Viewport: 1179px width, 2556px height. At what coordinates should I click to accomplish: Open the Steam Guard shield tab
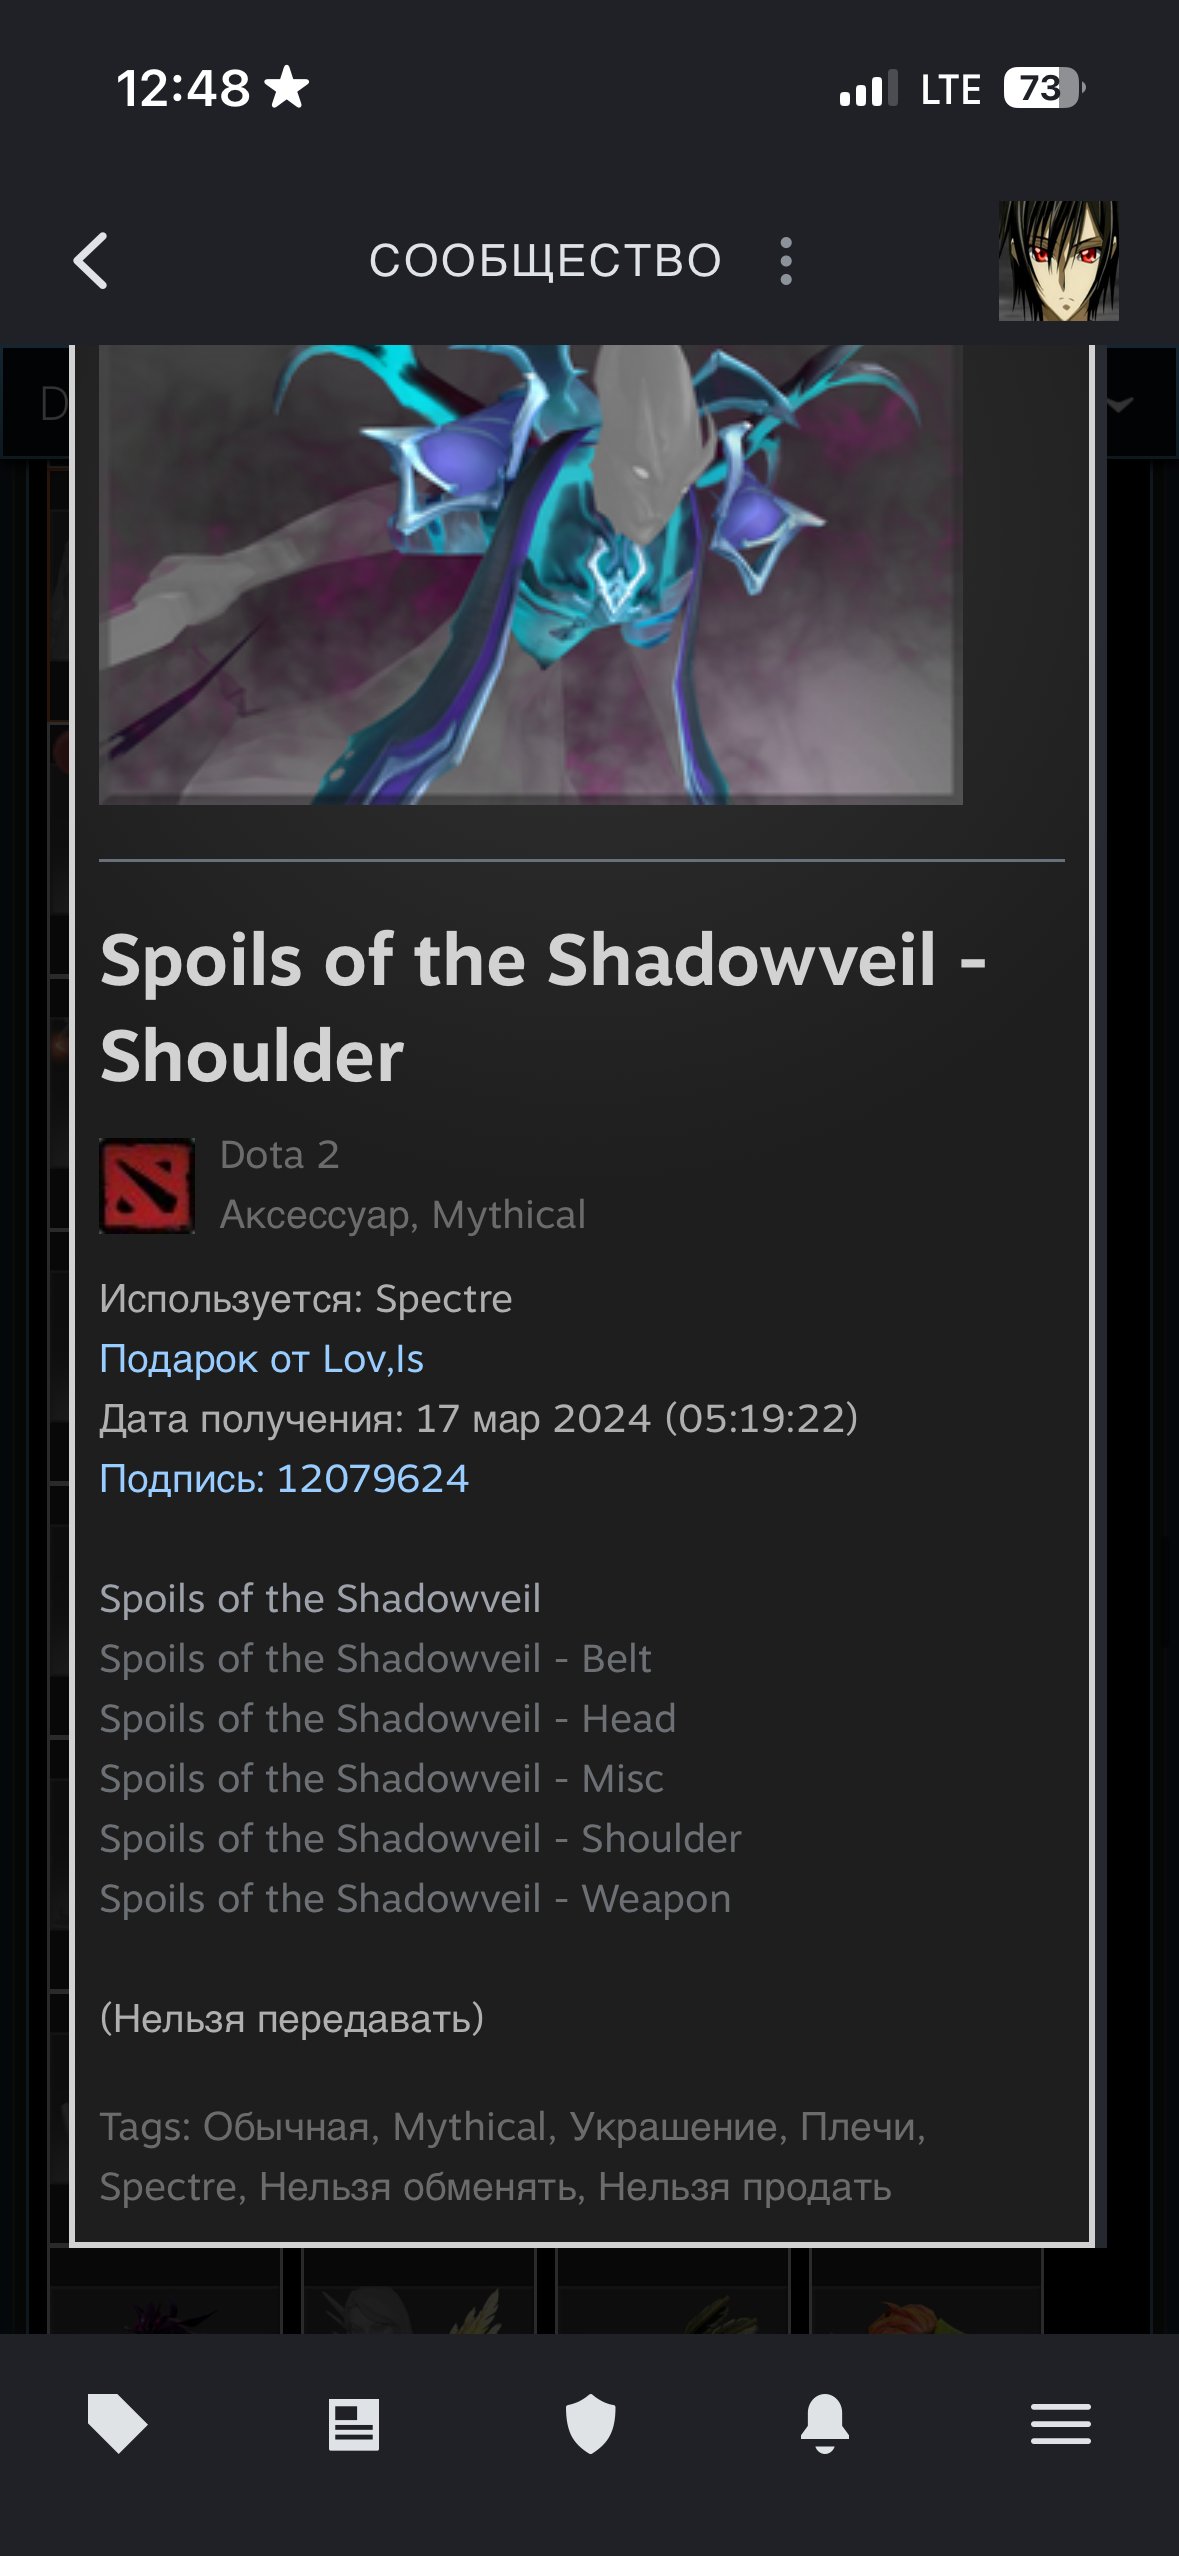pos(590,2423)
